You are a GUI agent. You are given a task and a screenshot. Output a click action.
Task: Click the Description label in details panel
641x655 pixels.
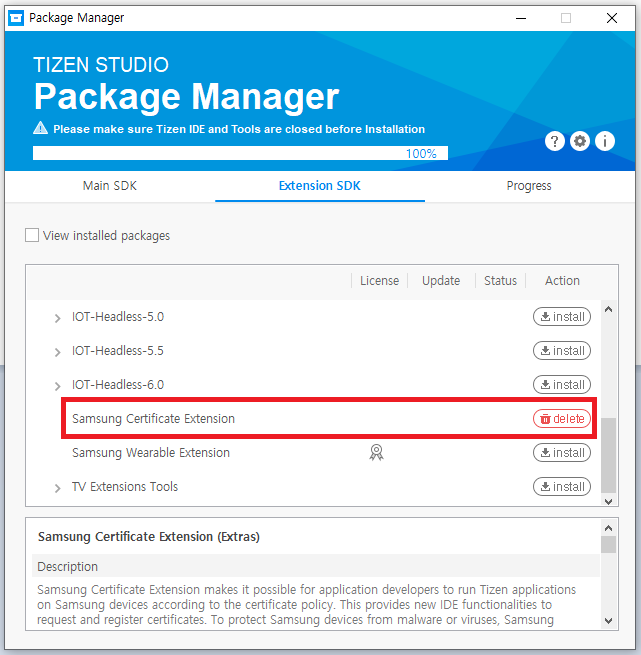pos(67,566)
